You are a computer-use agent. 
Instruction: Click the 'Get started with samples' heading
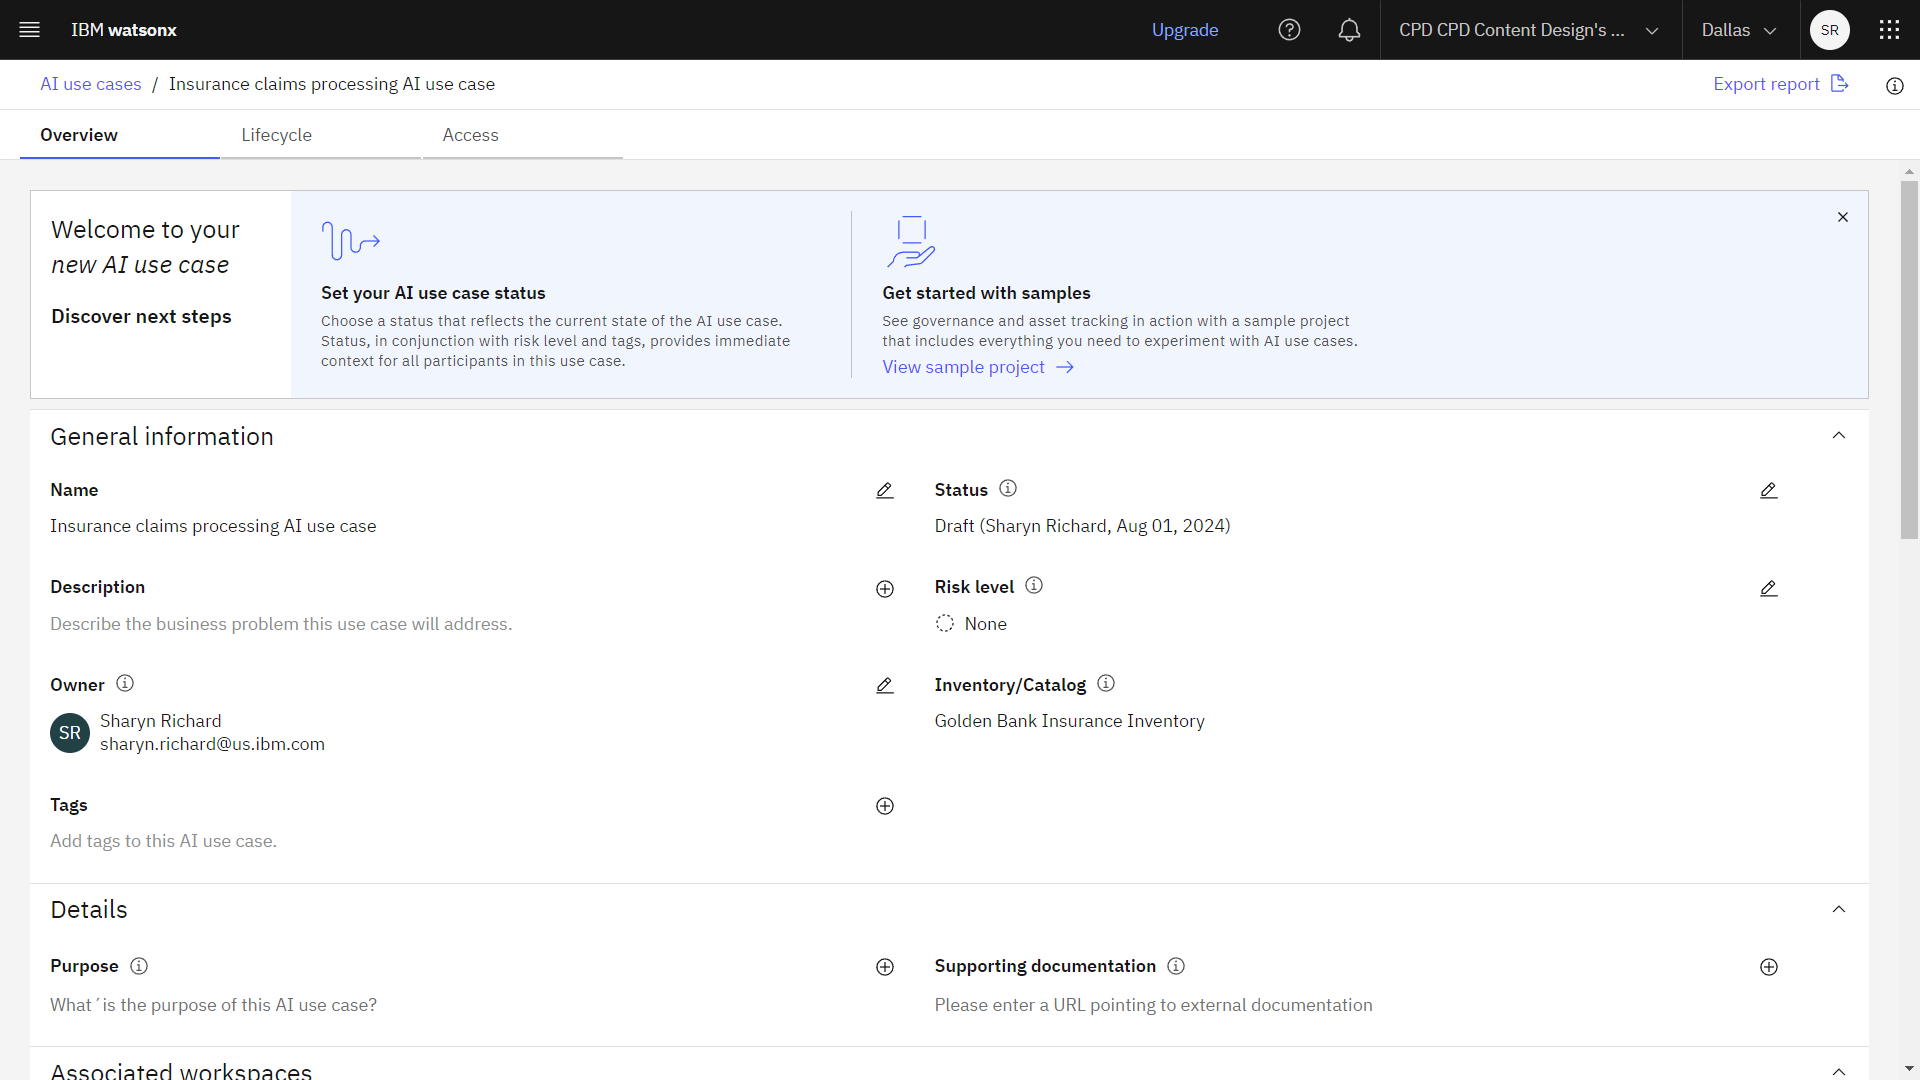(986, 293)
